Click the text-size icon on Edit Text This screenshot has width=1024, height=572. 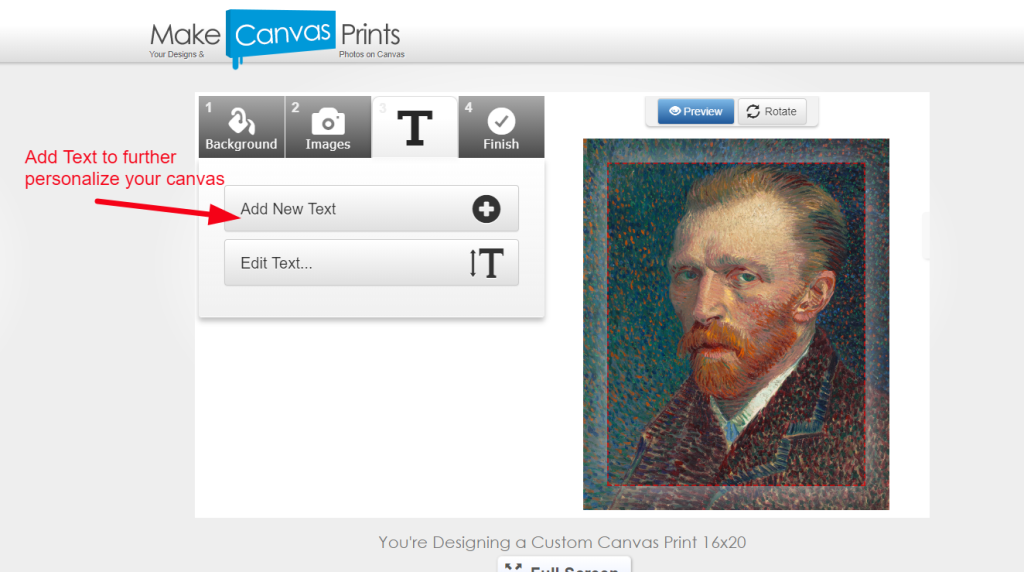tap(487, 262)
